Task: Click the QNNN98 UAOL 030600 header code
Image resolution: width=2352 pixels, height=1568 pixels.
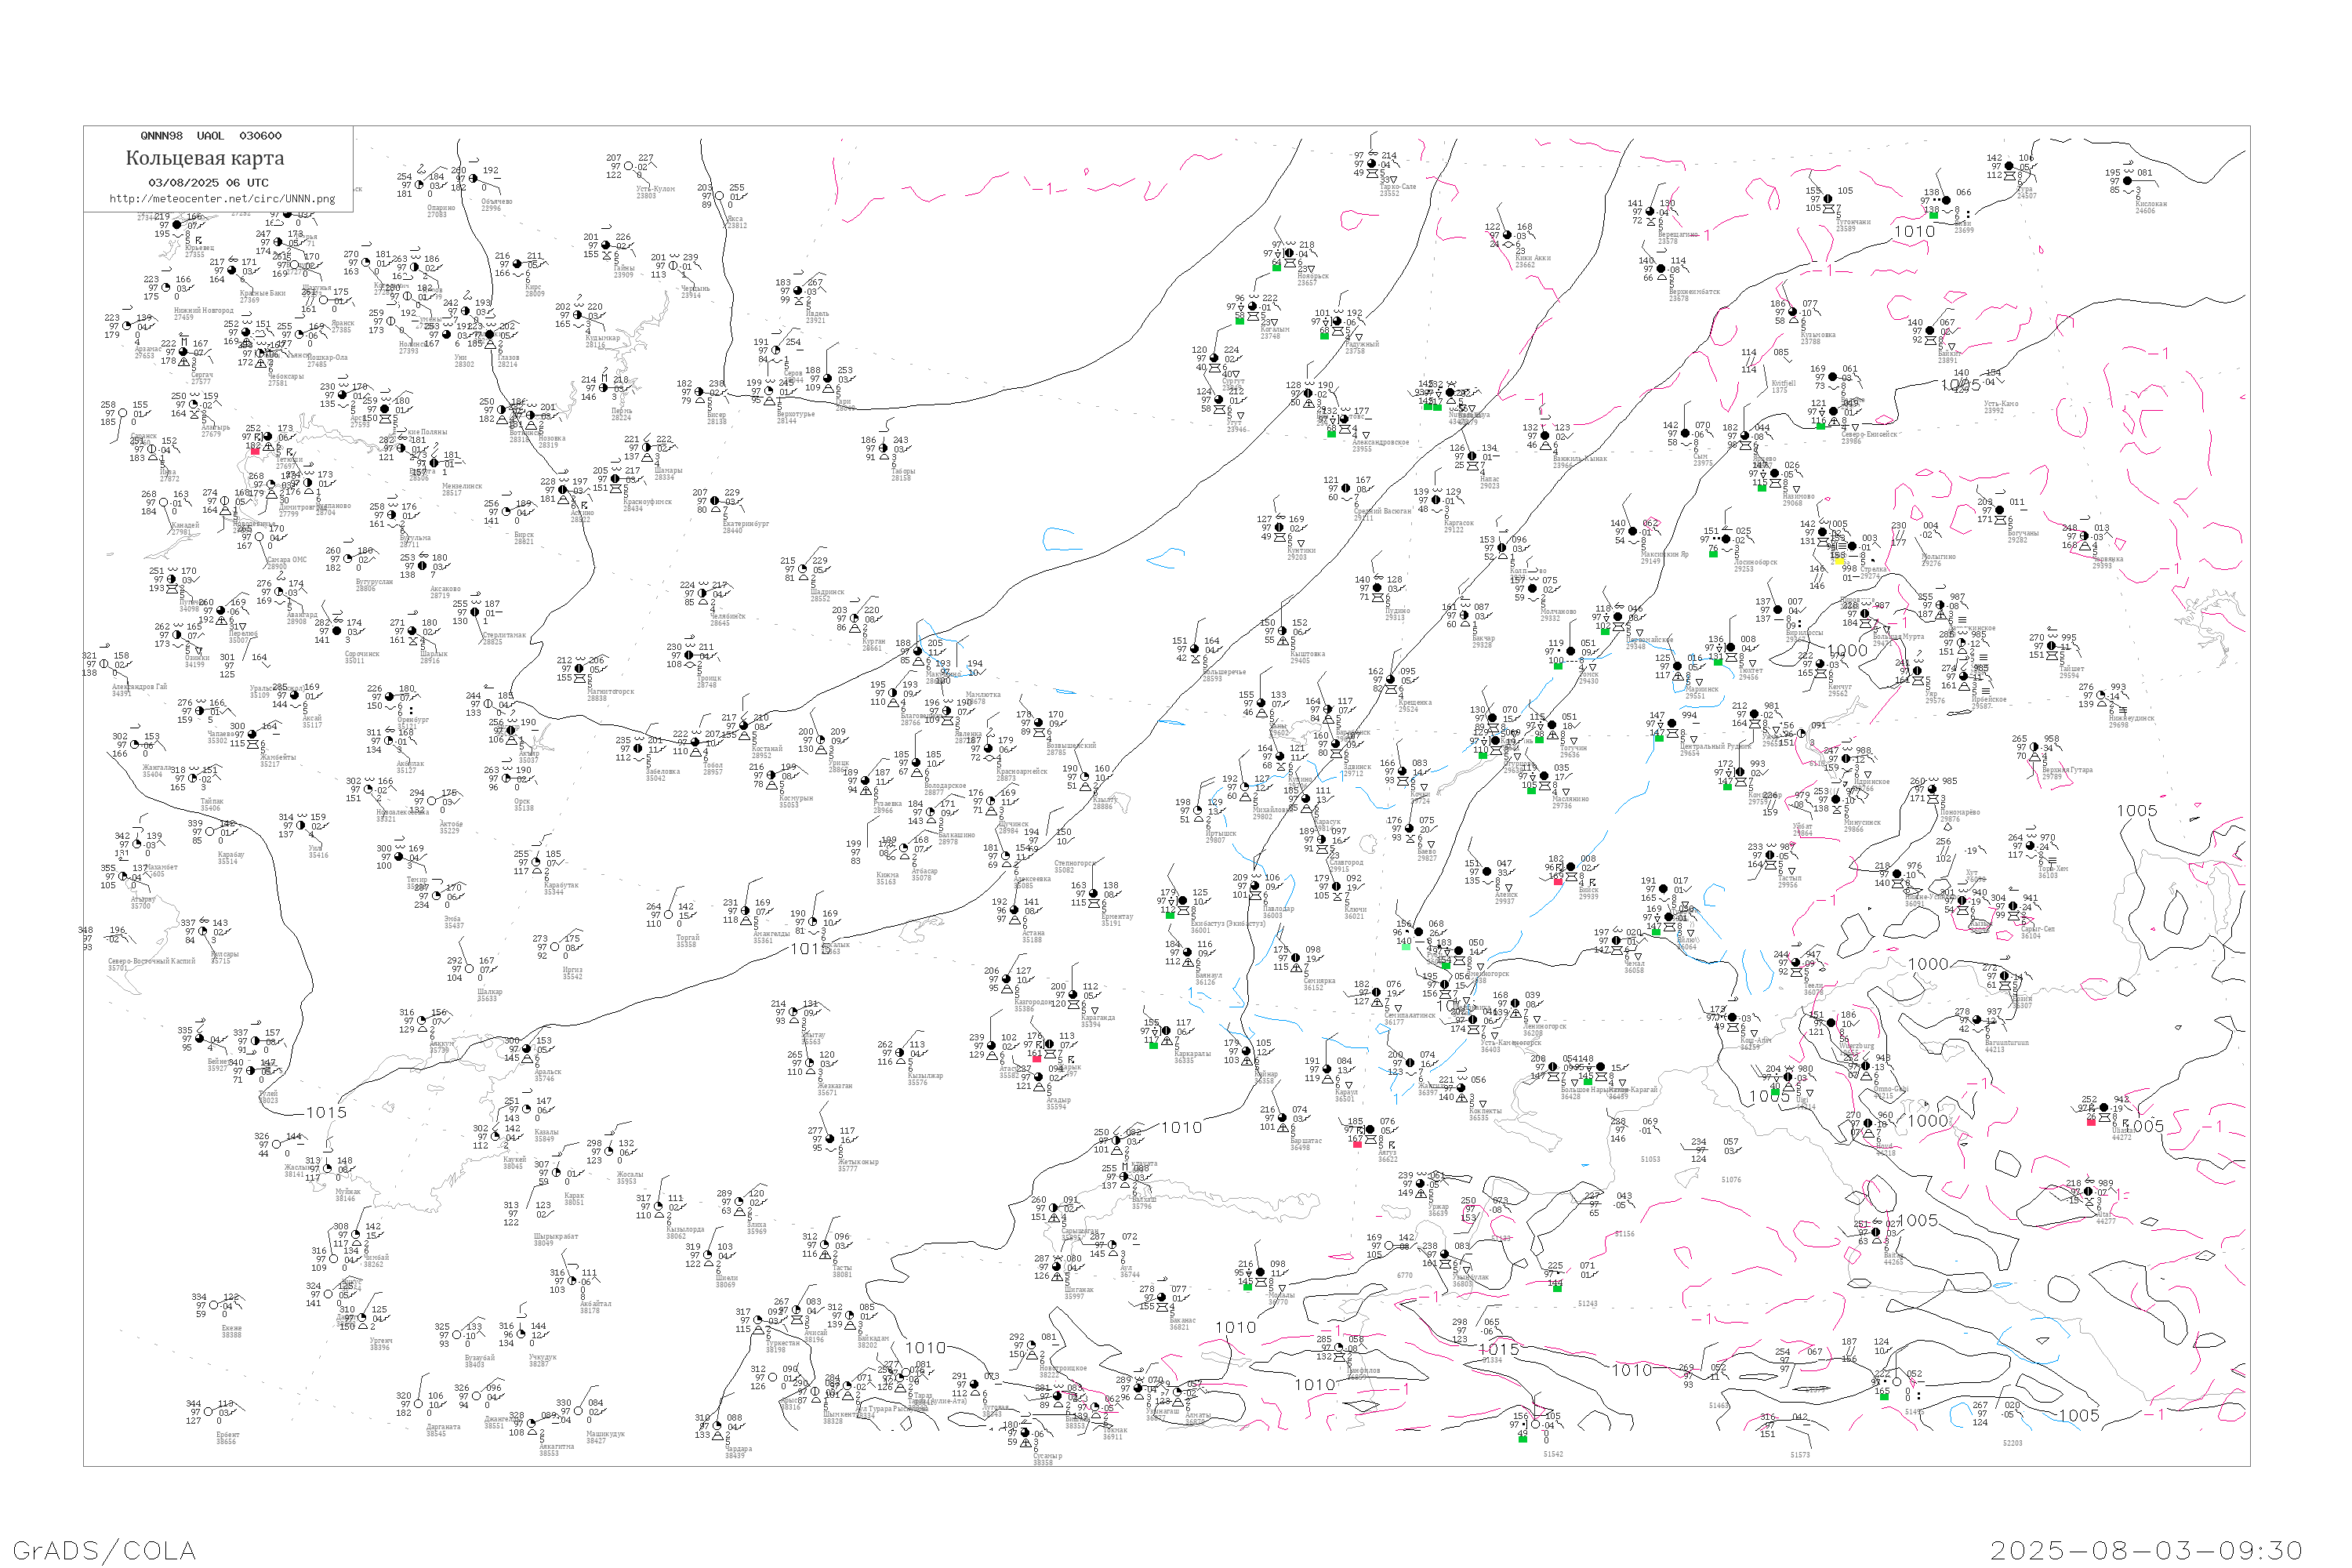Action: tap(210, 136)
